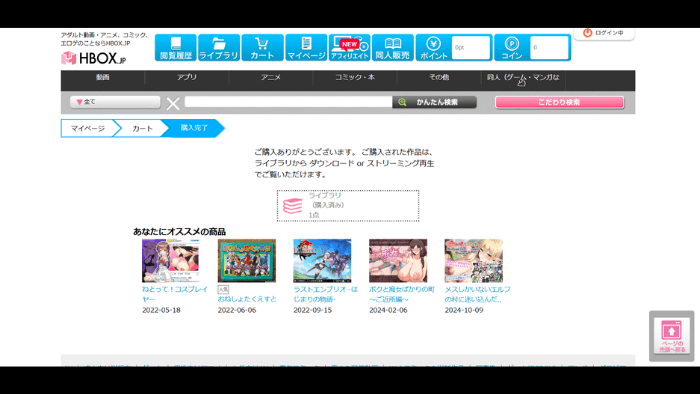Click the ログイン中 power icon
The width and height of the screenshot is (700, 394).
click(x=587, y=33)
